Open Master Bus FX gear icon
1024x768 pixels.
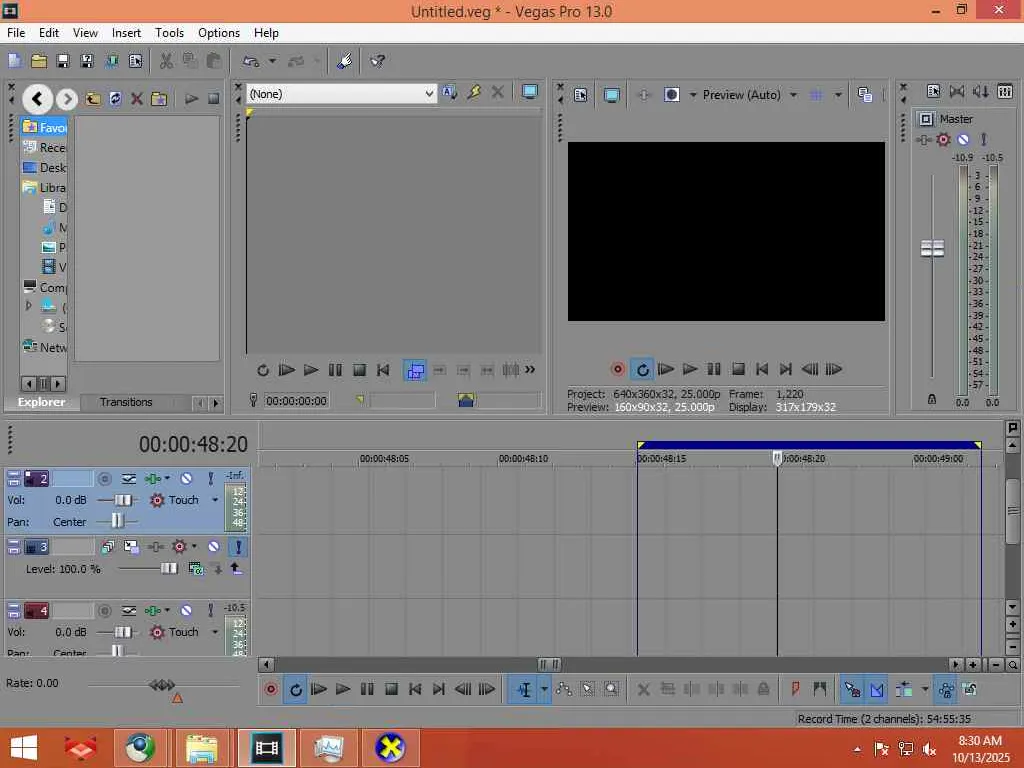pos(943,139)
